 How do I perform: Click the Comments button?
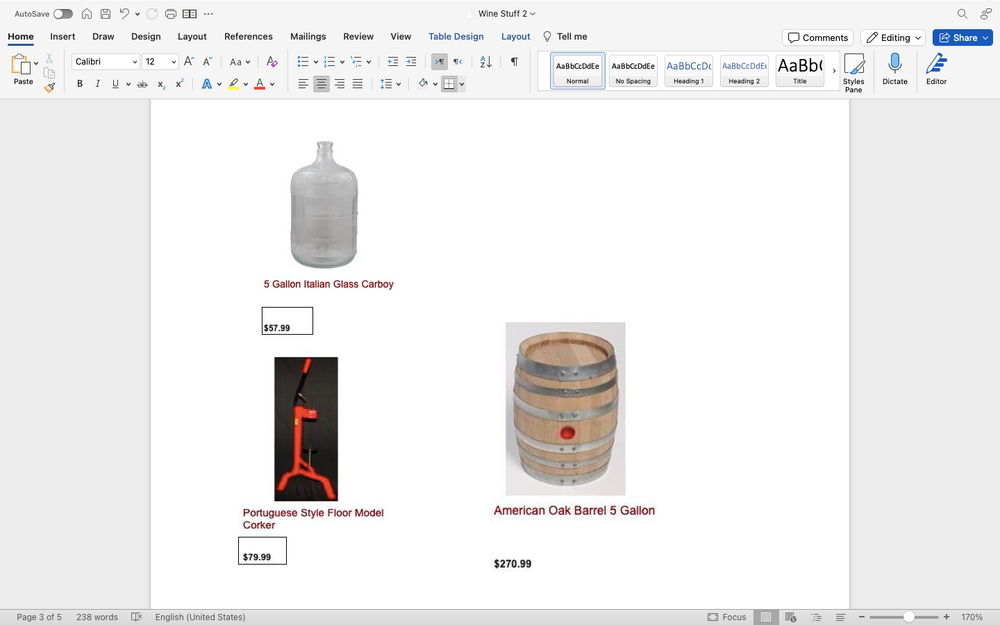pyautogui.click(x=817, y=38)
